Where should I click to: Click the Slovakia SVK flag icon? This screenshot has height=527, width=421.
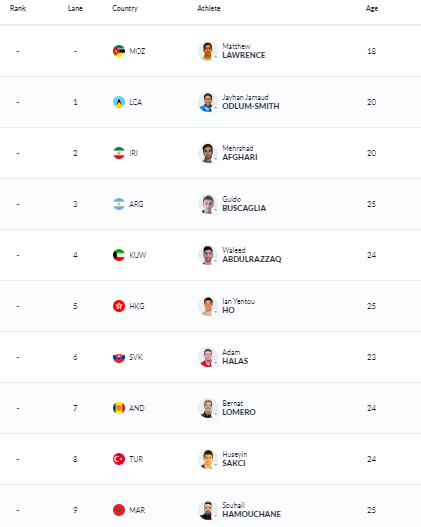pyautogui.click(x=119, y=357)
